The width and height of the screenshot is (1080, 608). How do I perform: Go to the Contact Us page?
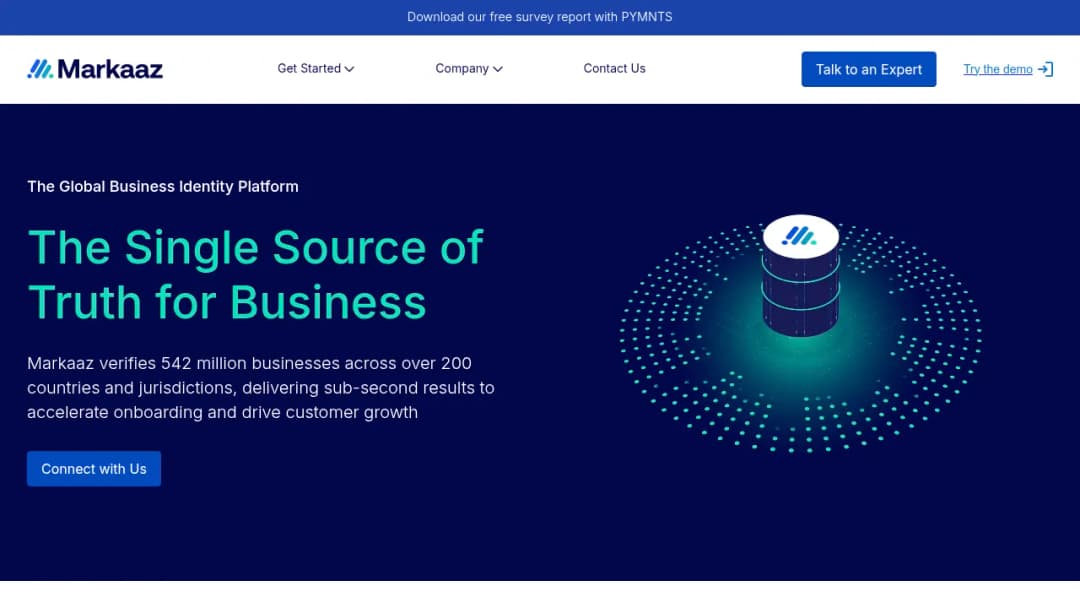[x=614, y=68]
